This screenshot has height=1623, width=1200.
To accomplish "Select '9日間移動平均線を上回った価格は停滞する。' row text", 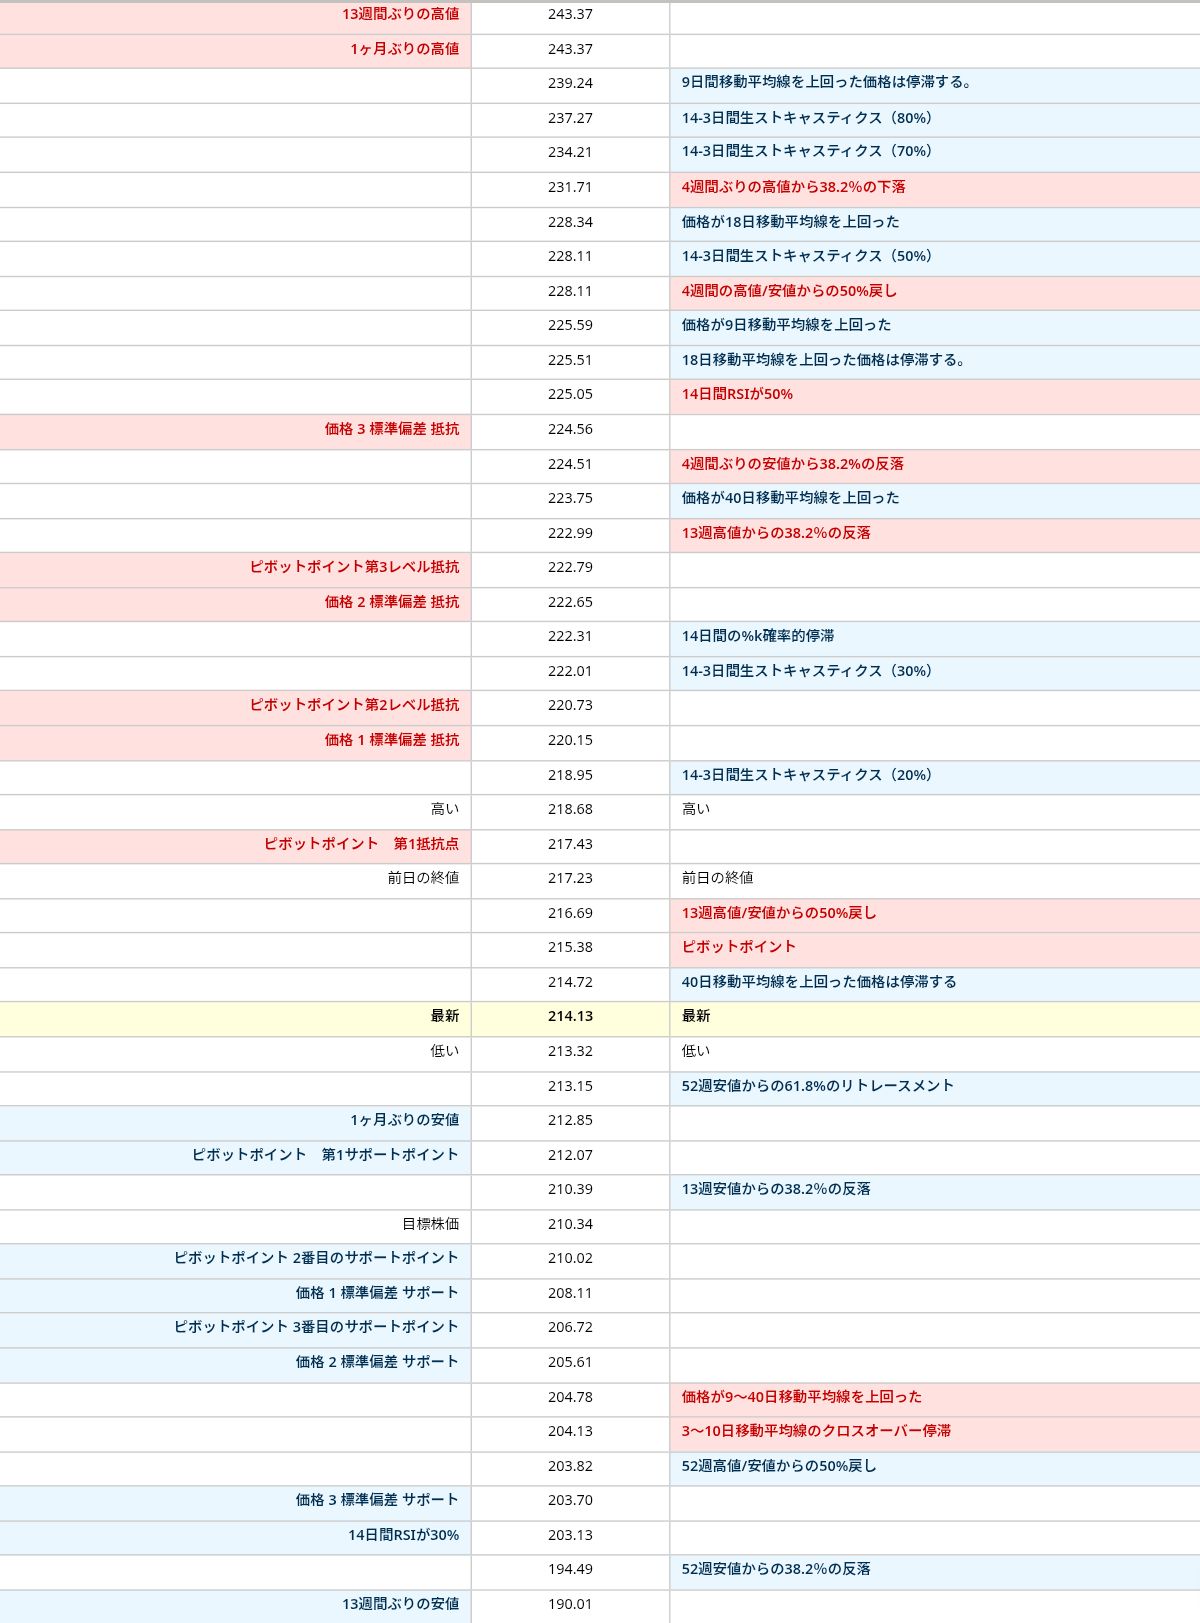I will tap(827, 83).
